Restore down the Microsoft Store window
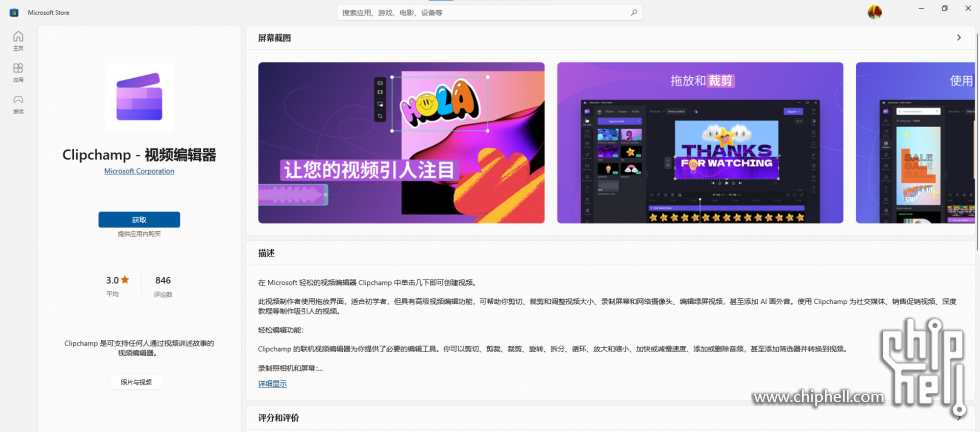Image resolution: width=980 pixels, height=432 pixels. (x=944, y=8)
